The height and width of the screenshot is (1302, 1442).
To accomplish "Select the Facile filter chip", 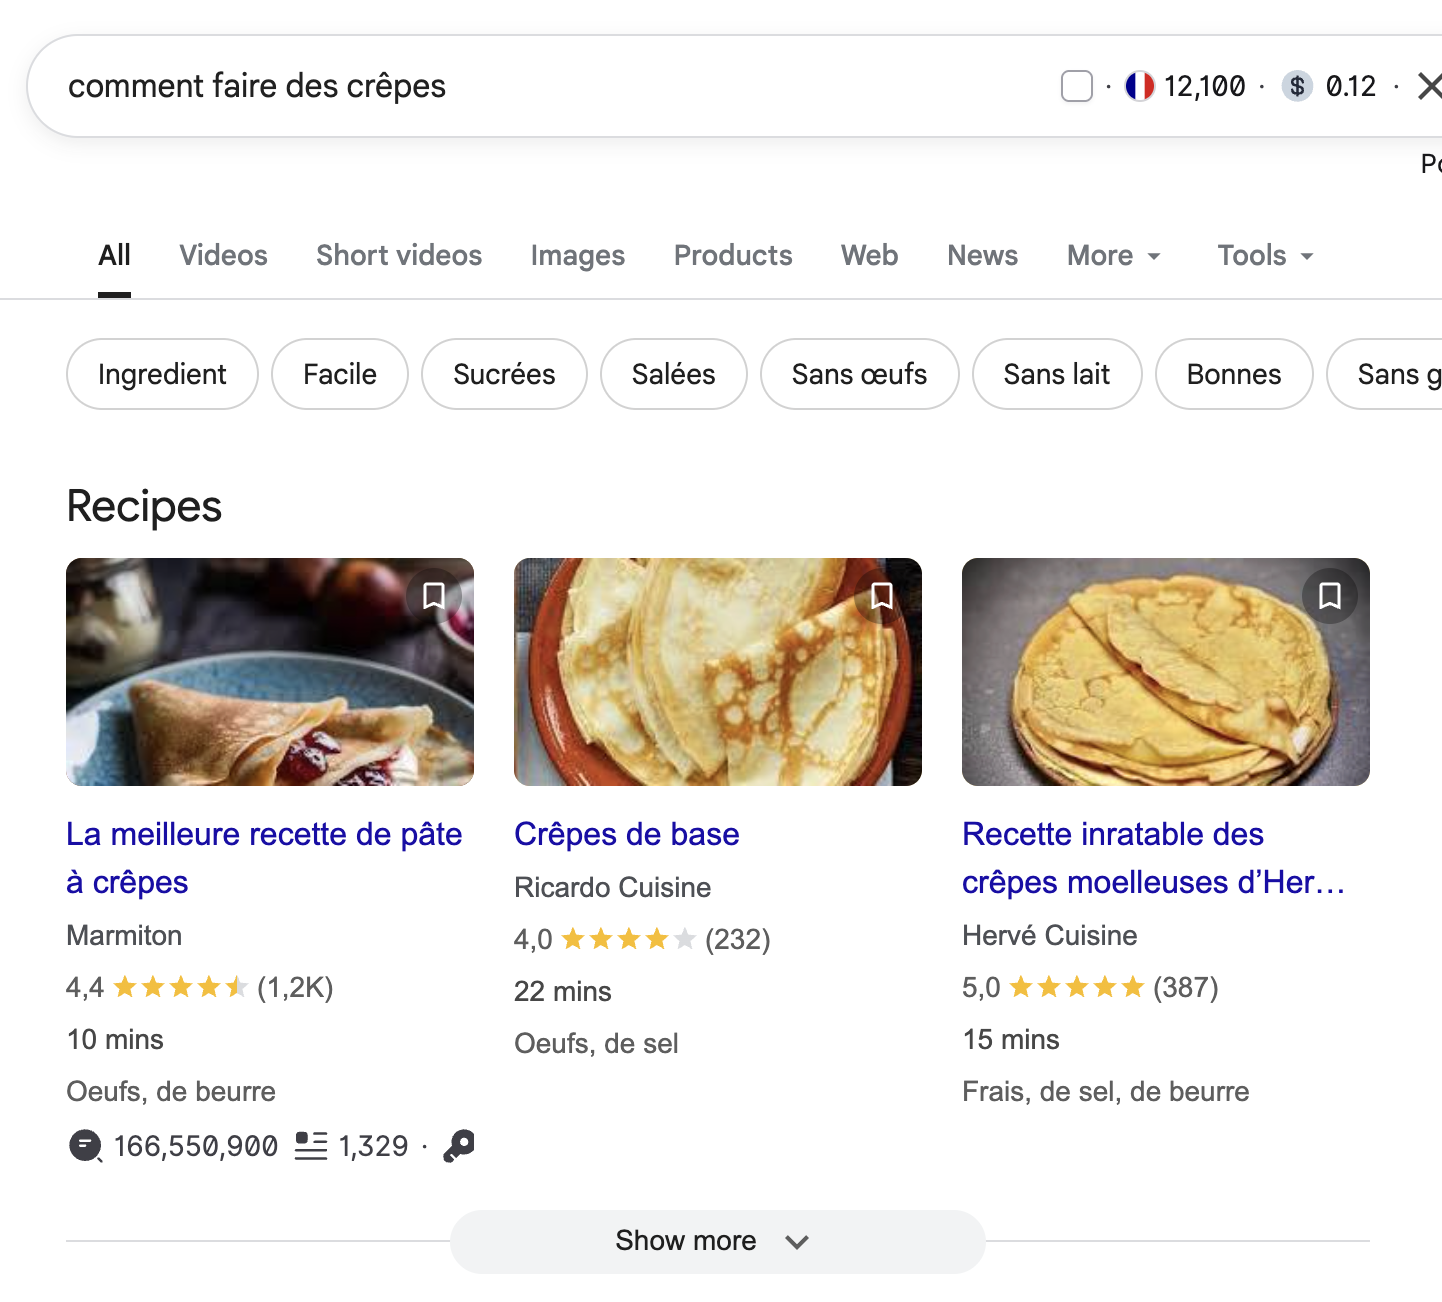I will (x=340, y=374).
